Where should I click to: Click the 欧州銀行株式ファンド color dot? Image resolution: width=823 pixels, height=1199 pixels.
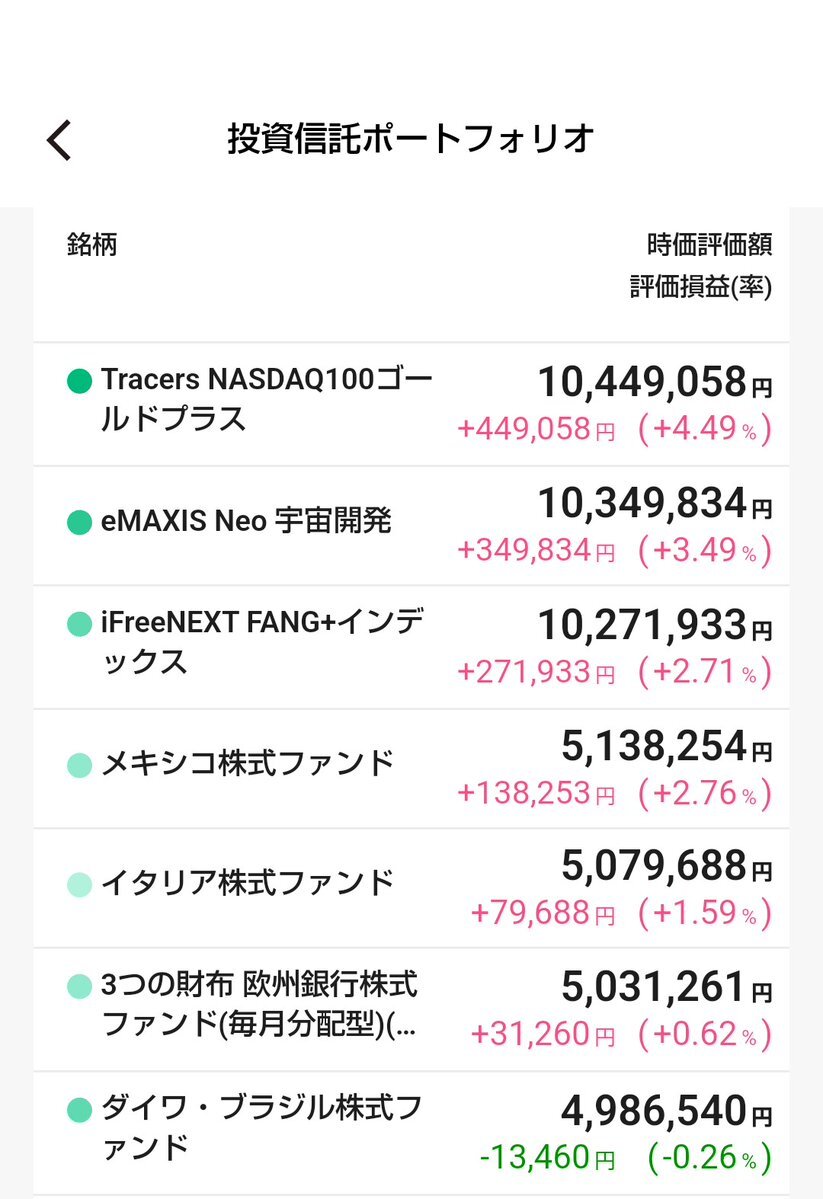(x=79, y=987)
